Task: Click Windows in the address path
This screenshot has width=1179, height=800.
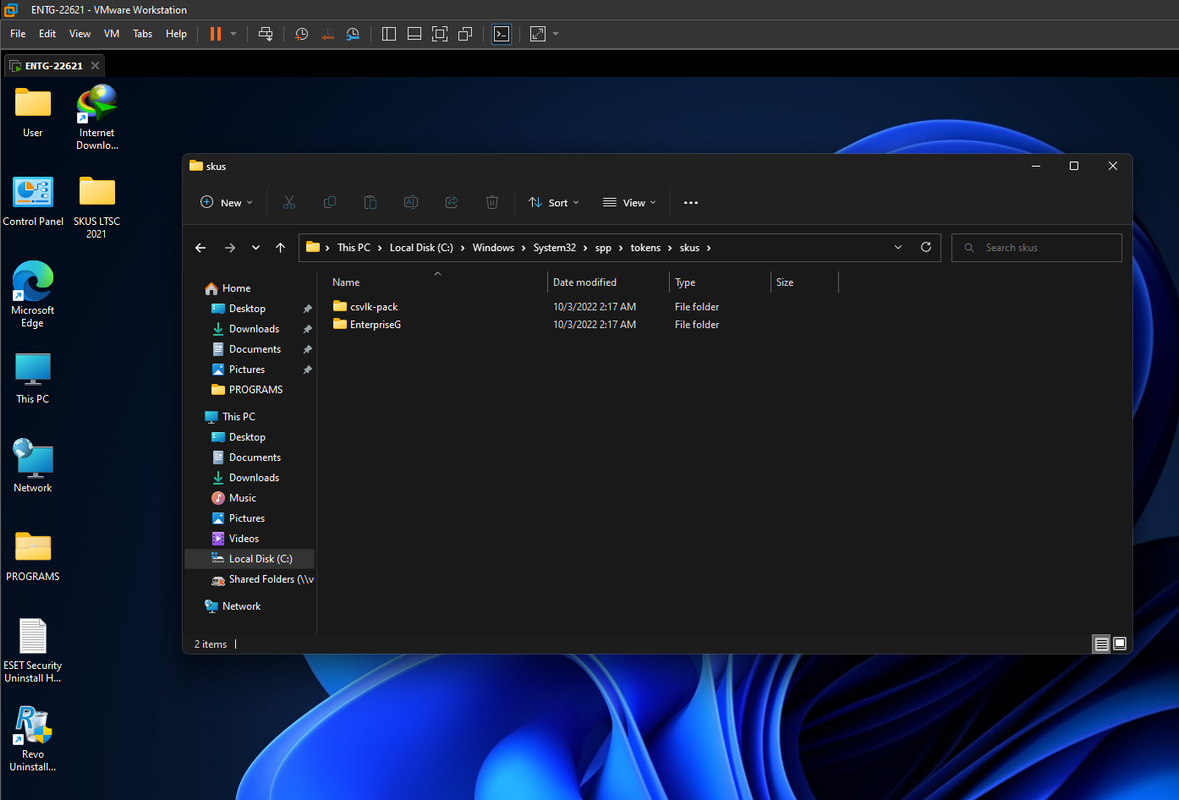Action: point(493,247)
